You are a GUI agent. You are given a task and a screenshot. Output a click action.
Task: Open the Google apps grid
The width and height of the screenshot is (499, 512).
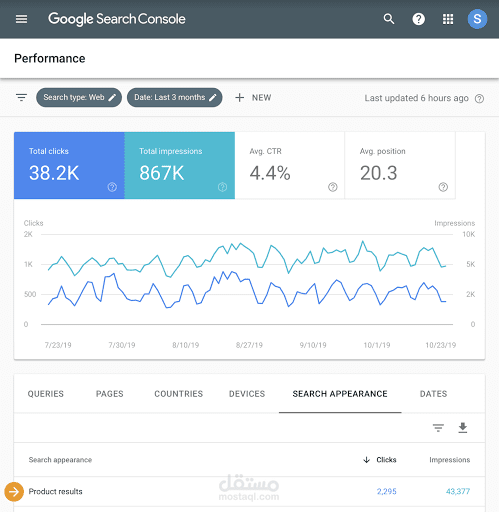coord(448,19)
